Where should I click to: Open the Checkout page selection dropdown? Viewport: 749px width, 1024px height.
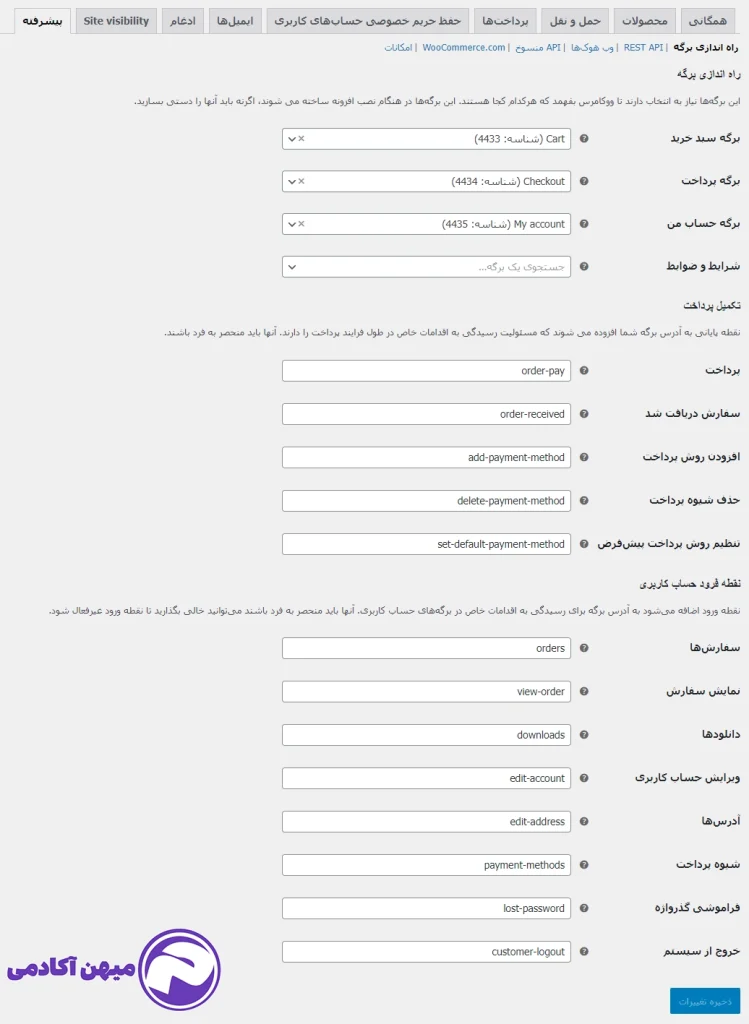(291, 181)
